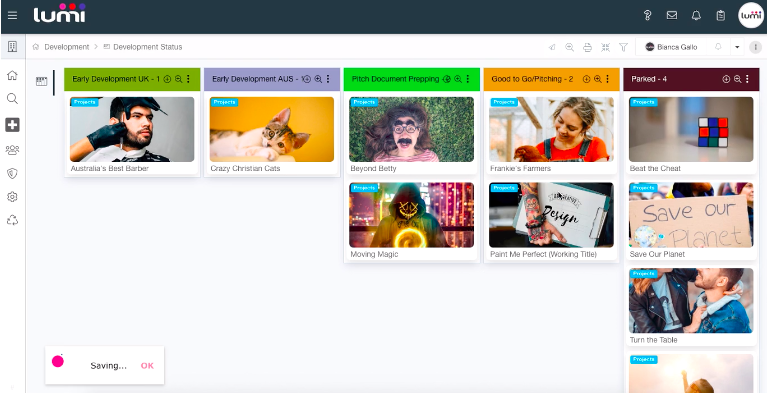This screenshot has height=404, width=768.
Task: Zoom the Early Development UK column
Action: pyautogui.click(x=179, y=79)
